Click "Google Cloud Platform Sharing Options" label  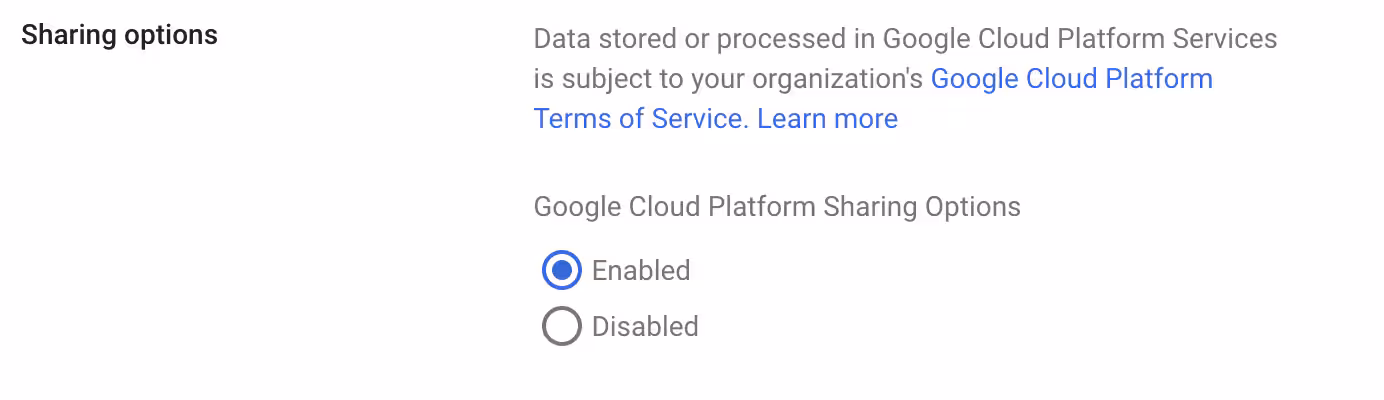[777, 207]
